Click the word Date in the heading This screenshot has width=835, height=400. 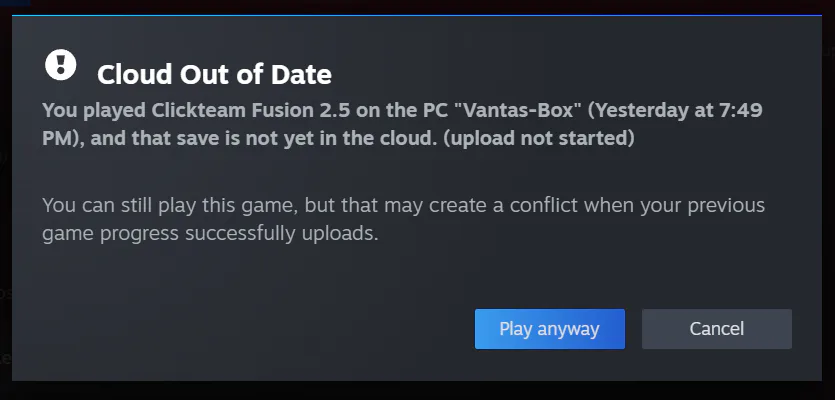301,75
